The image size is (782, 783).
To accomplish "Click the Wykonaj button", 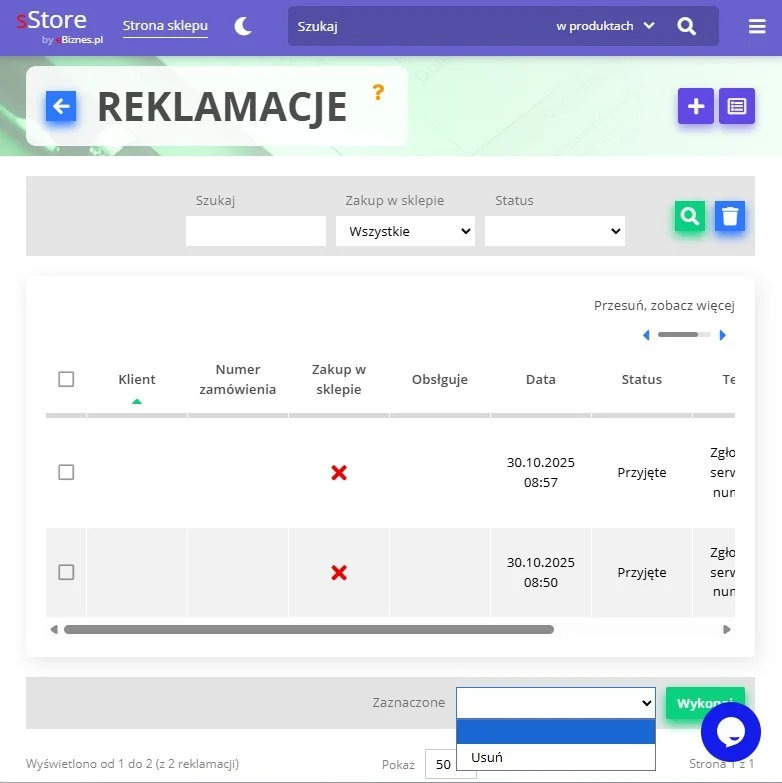I will tap(705, 703).
